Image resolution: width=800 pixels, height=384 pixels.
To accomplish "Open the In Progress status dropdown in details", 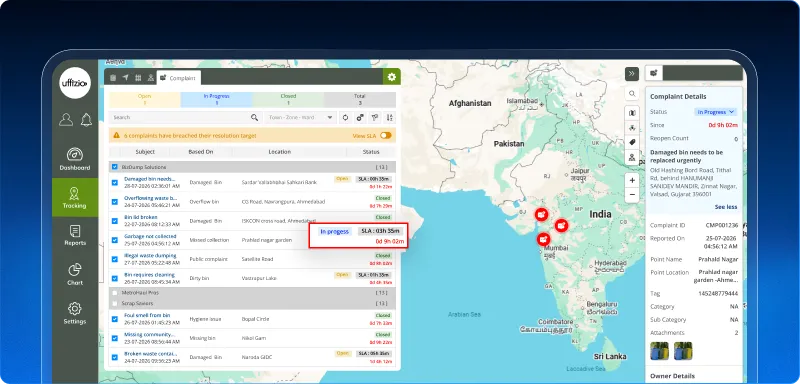I will tap(715, 112).
